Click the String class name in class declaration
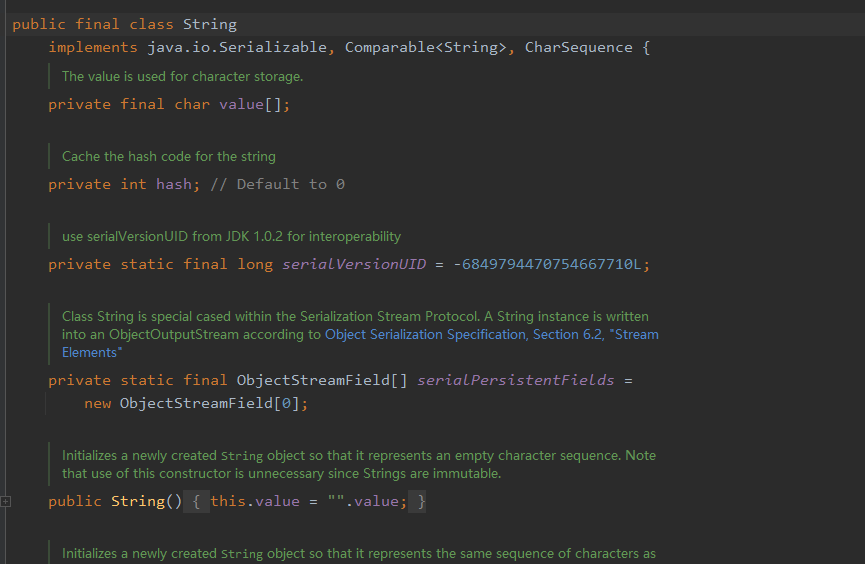Image resolution: width=865 pixels, height=564 pixels. (210, 25)
